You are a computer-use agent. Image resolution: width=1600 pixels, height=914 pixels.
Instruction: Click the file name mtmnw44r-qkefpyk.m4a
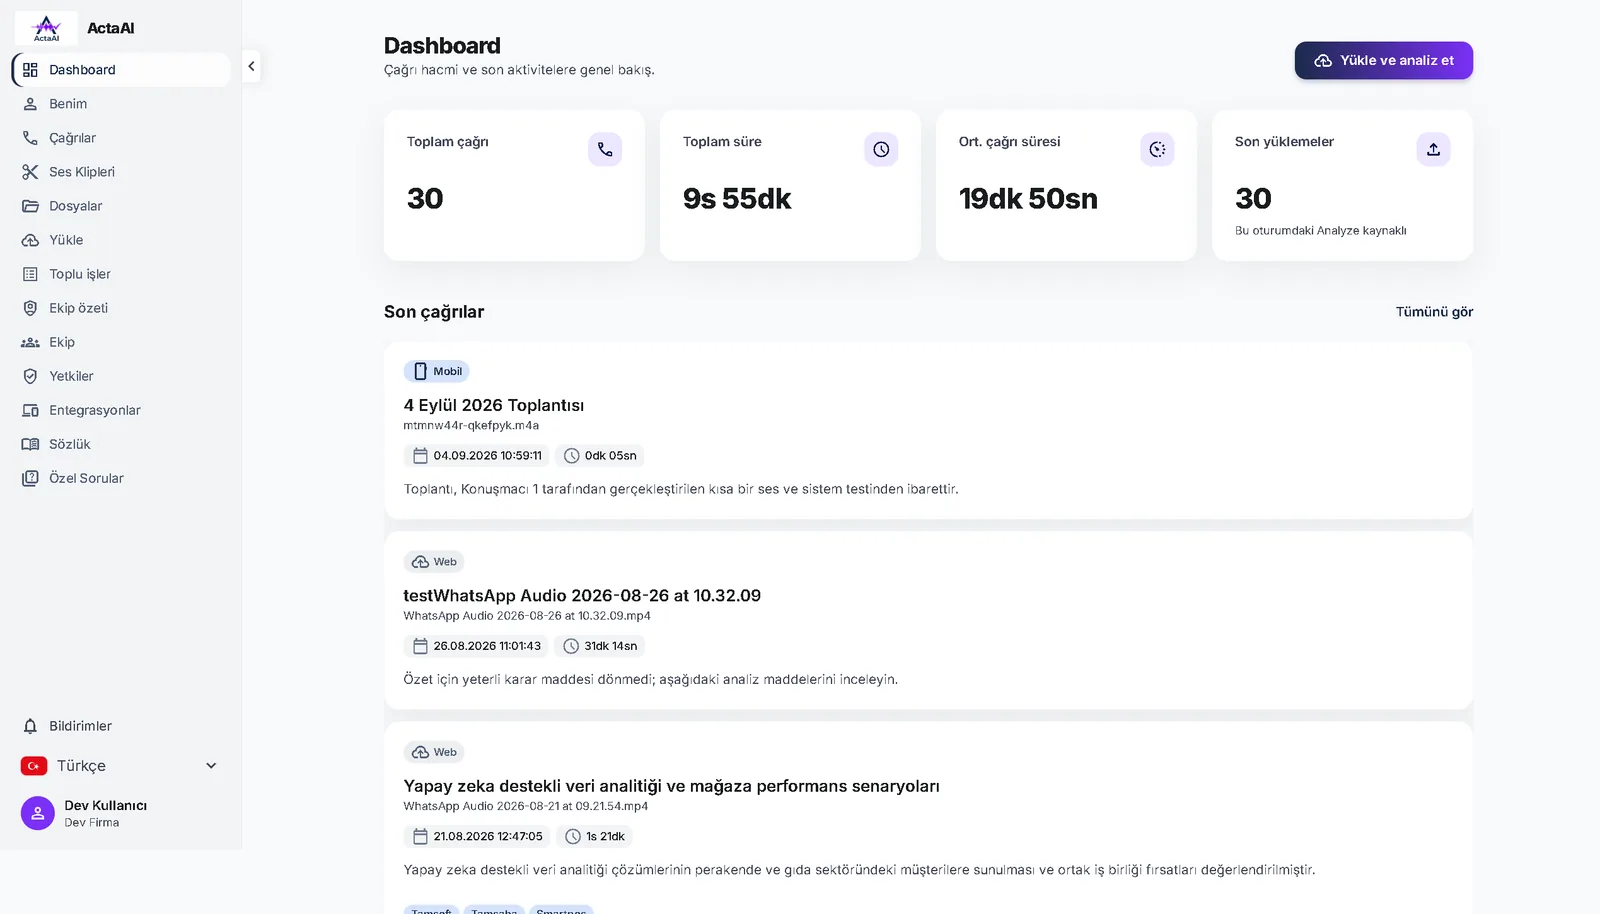pyautogui.click(x=471, y=425)
